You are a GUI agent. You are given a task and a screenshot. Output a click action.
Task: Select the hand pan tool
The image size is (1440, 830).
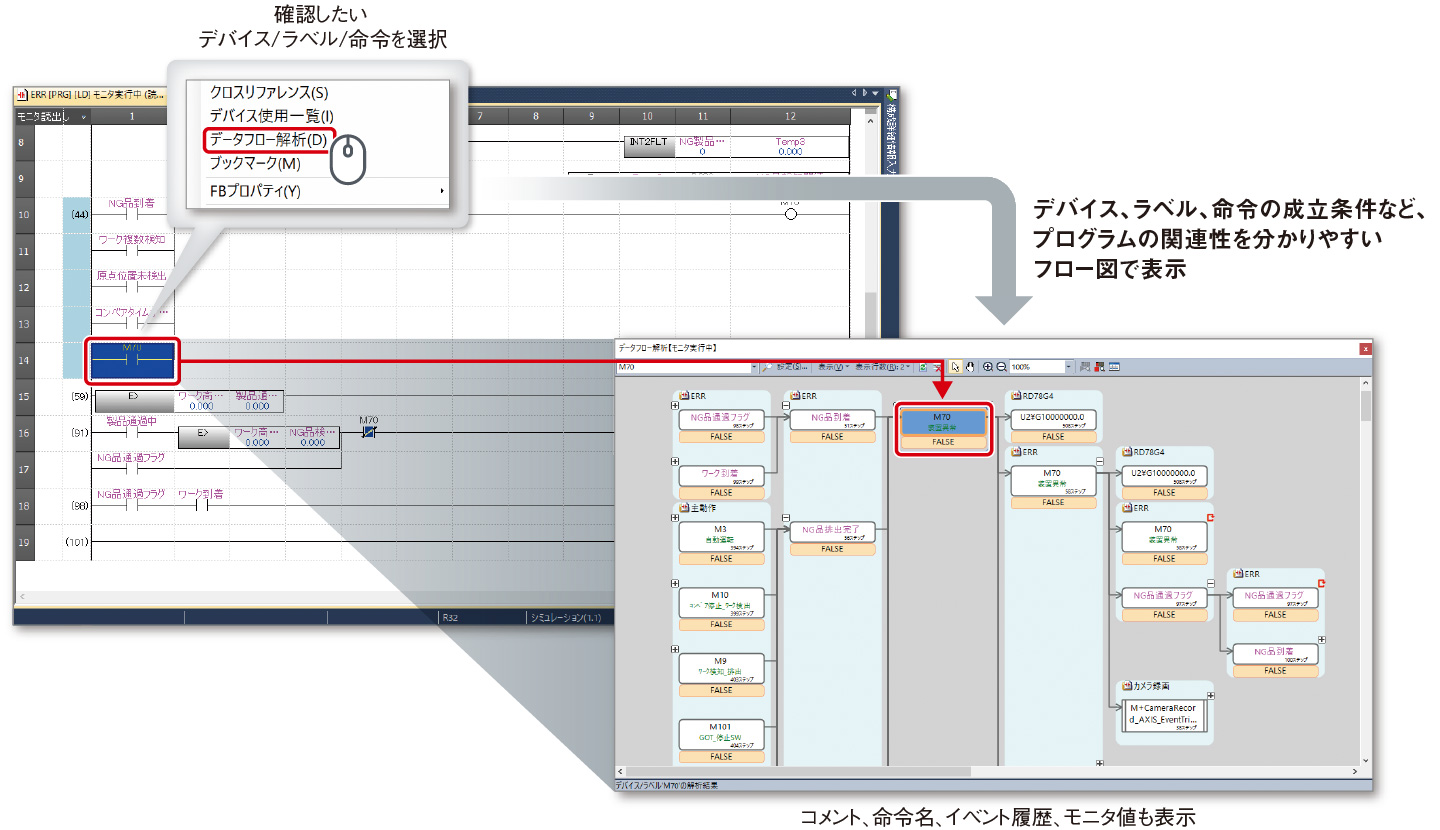coord(968,367)
